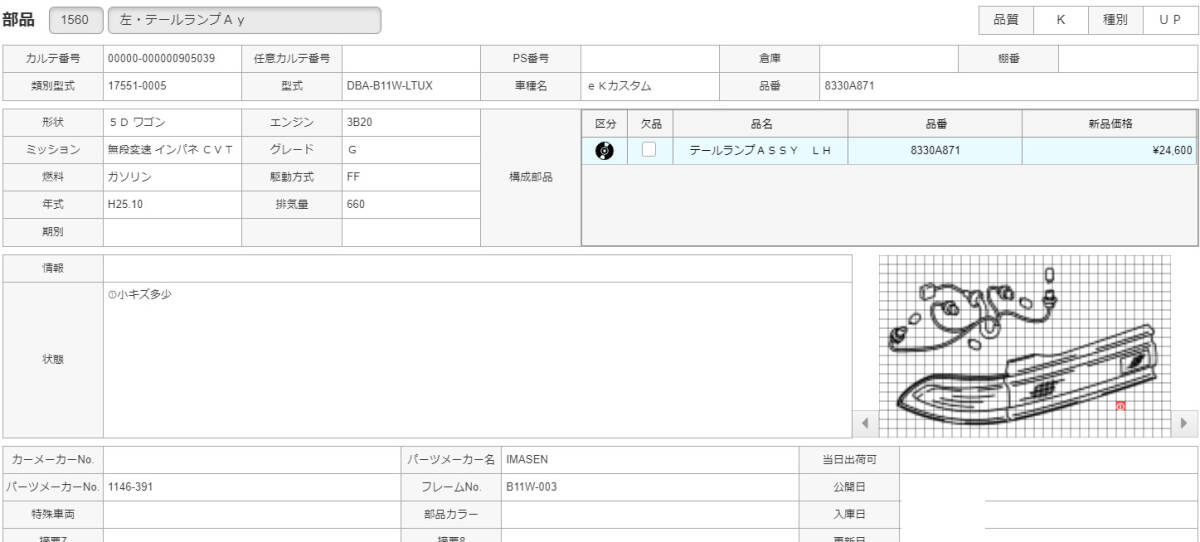Show next part diagram with right arrow
The height and width of the screenshot is (542, 1200).
click(x=1185, y=423)
